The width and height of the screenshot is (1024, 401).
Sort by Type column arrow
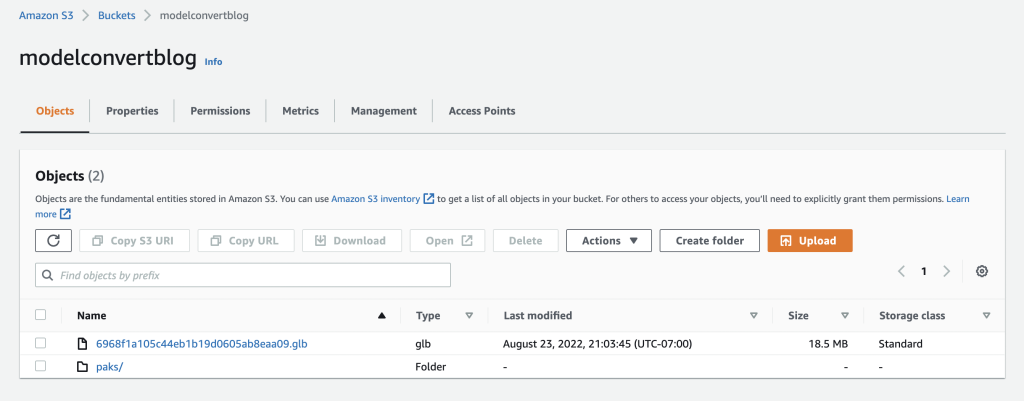tap(468, 315)
